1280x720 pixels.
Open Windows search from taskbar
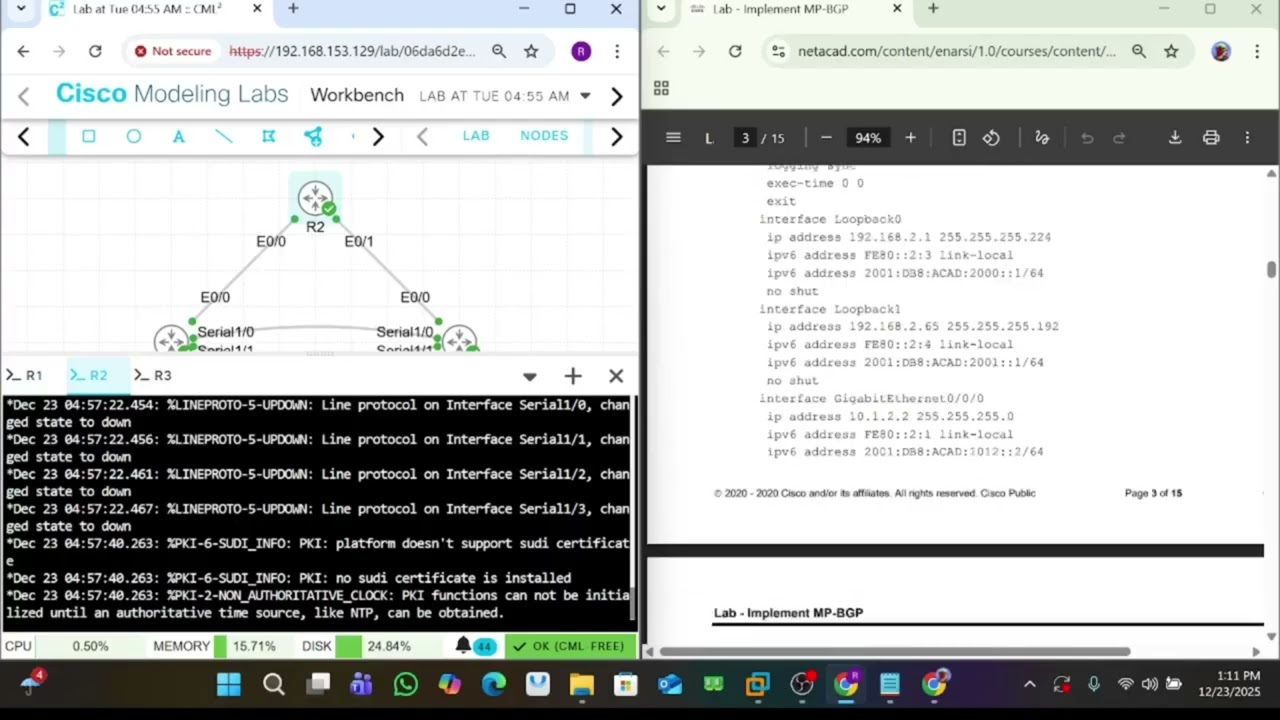tap(273, 685)
